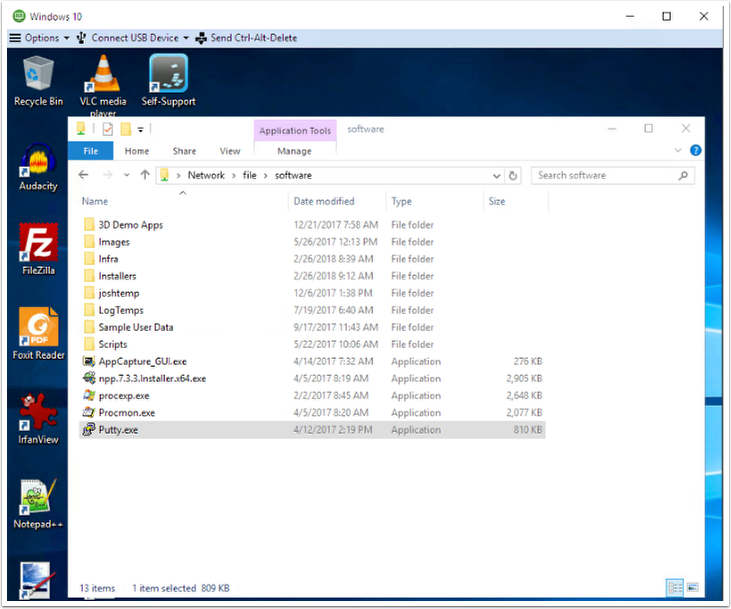Open the FileZilla desktop shortcut
This screenshot has width=731, height=609.
click(38, 249)
